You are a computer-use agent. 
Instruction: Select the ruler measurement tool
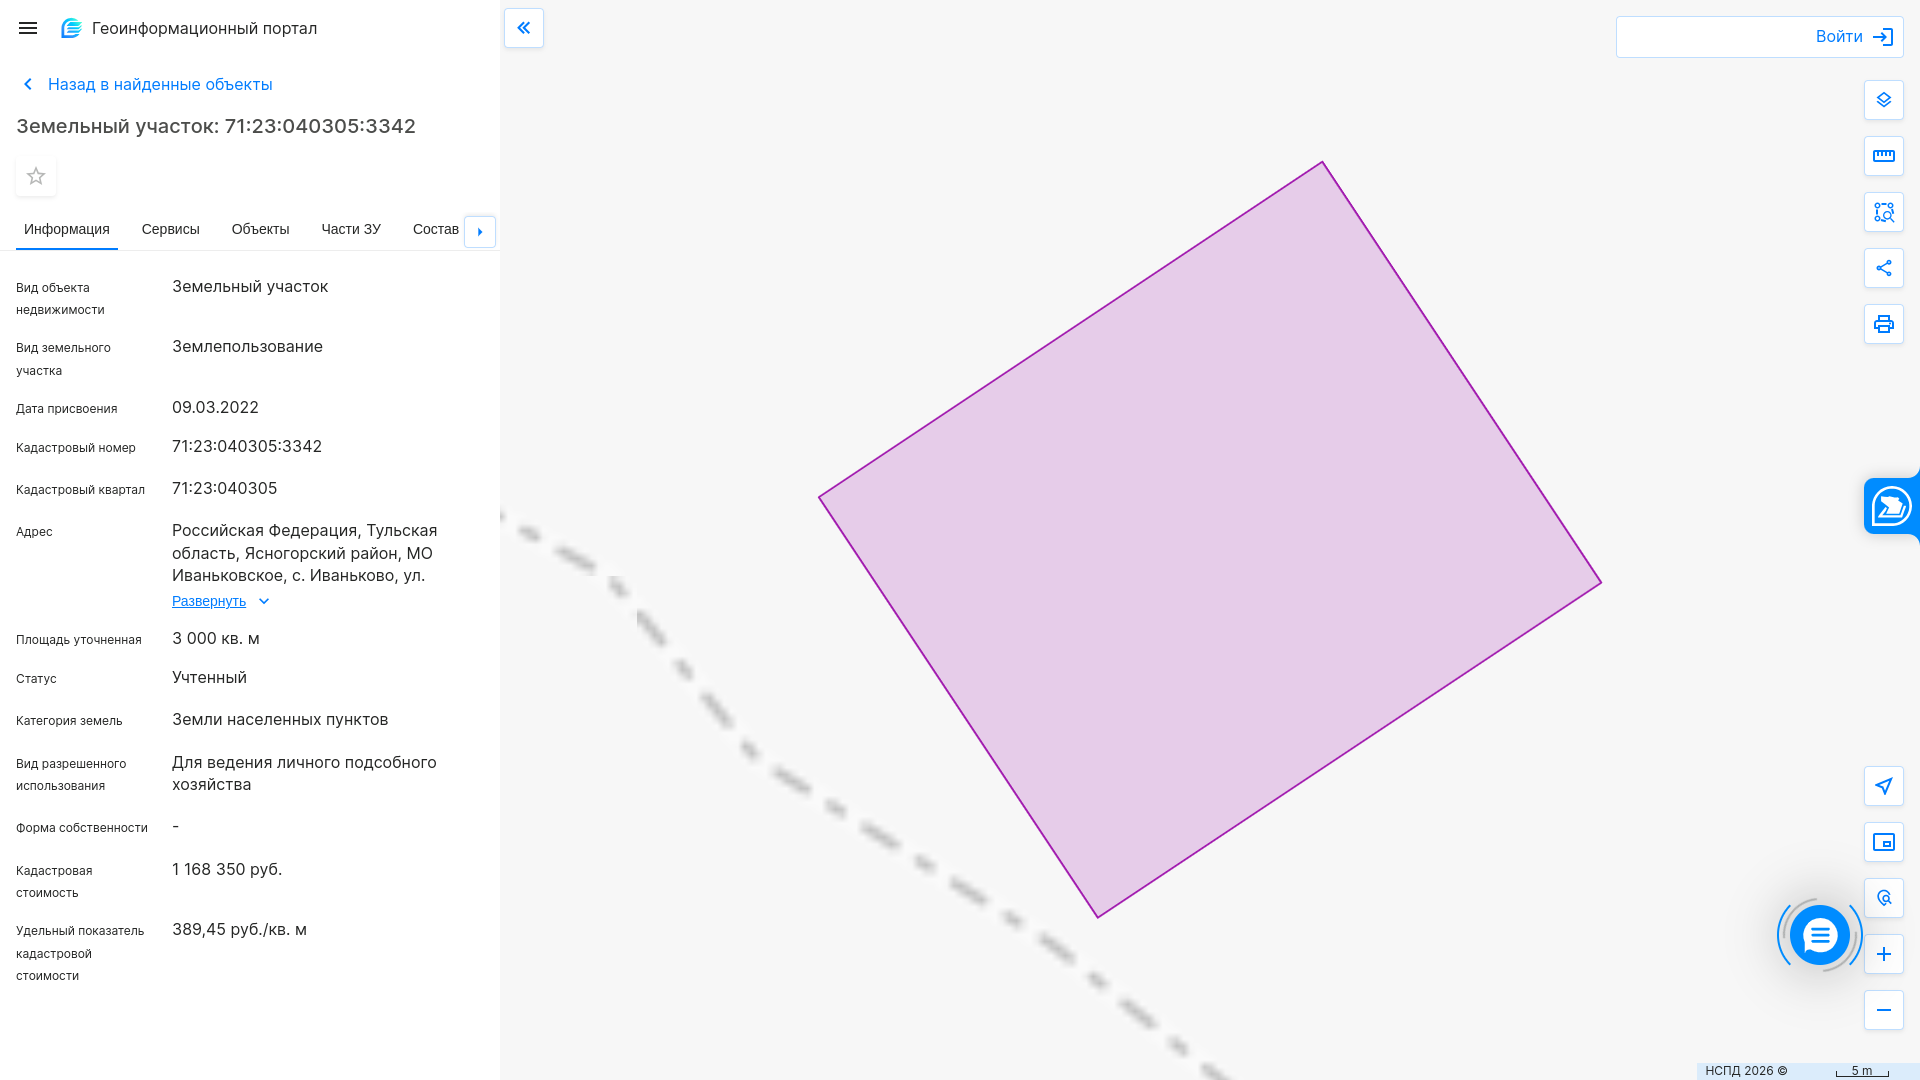(x=1884, y=156)
